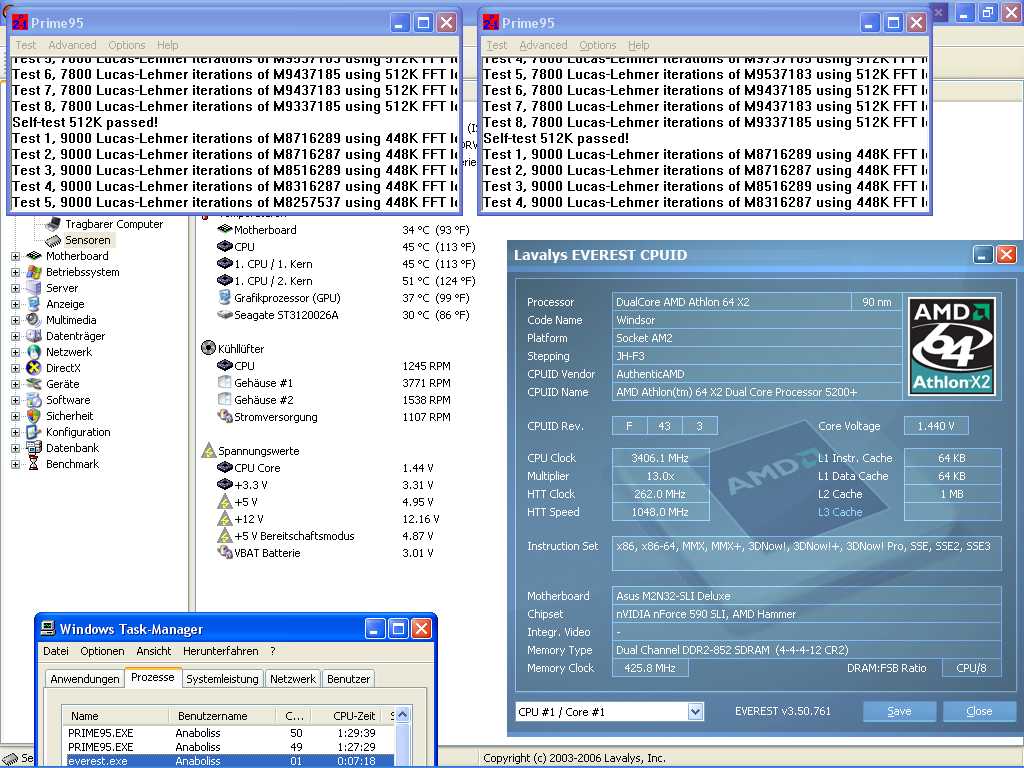Open the CPU #1 / Core #1 dropdown
Image resolution: width=1024 pixels, height=768 pixels.
click(696, 712)
